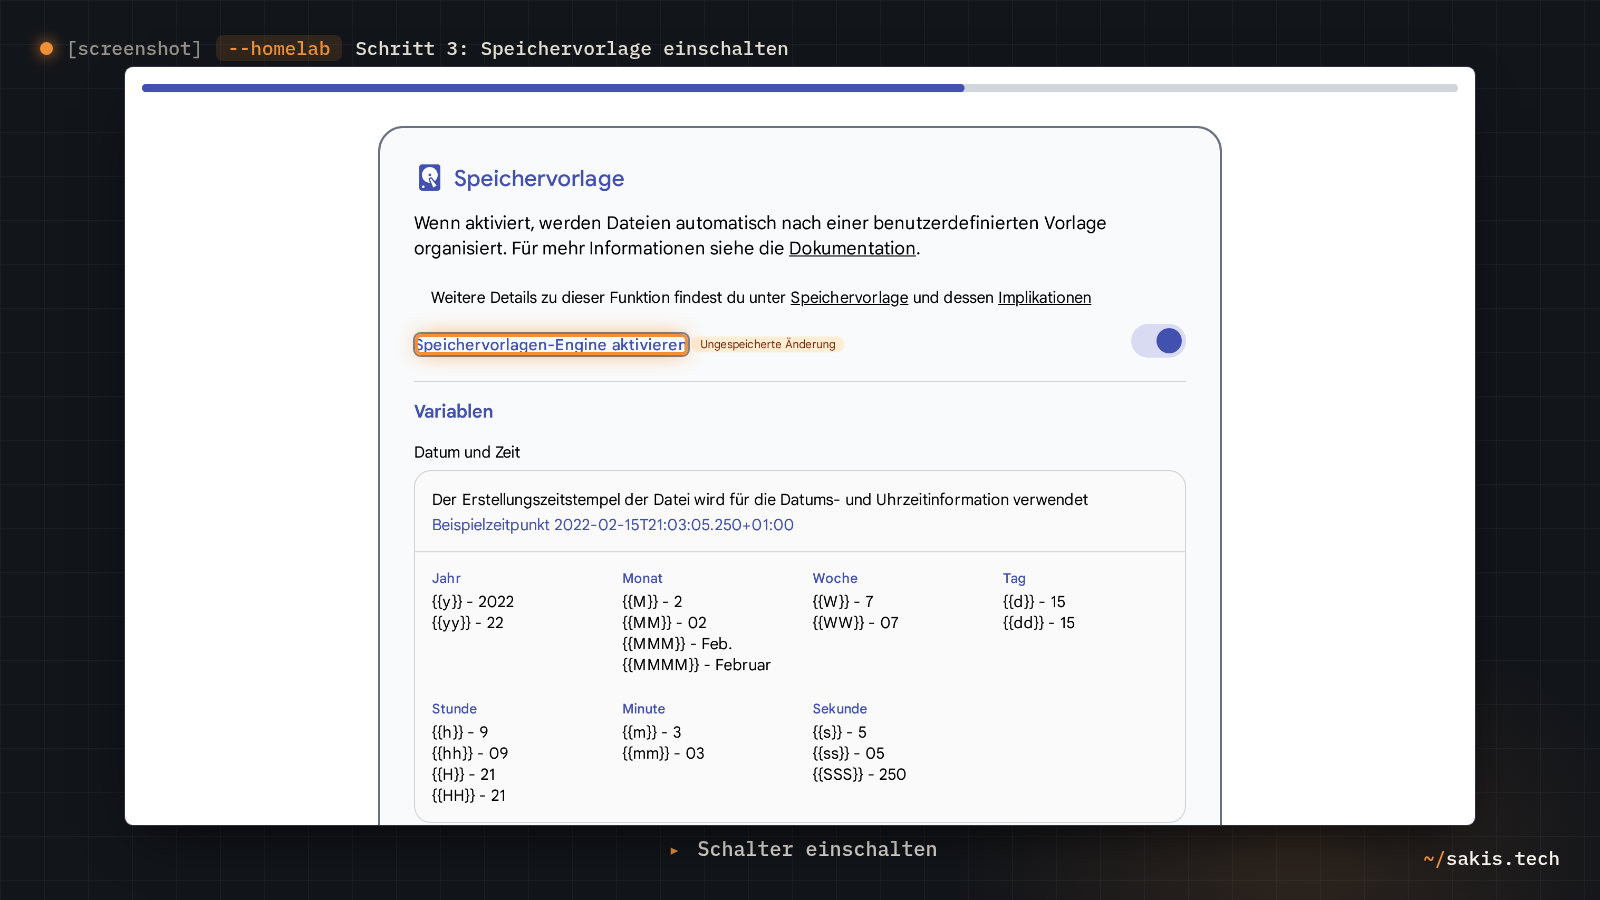This screenshot has height=900, width=1600.
Task: Click the {{ss}} - 05 variable
Action: click(848, 753)
